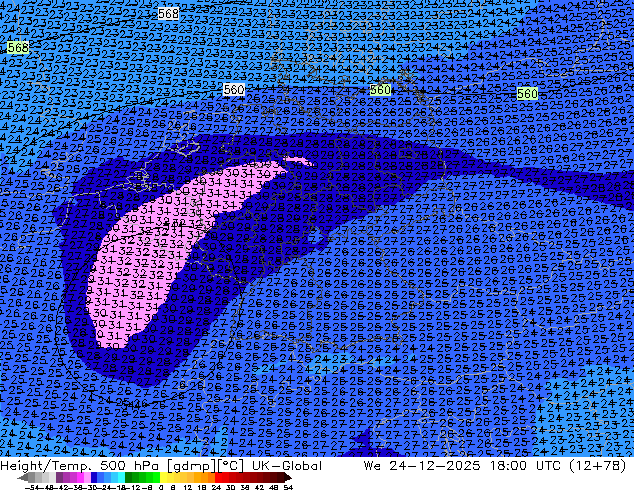This screenshot has height=490, width=634.
Task: Click the cyan swatch in the temperature legend
Action: point(121,477)
